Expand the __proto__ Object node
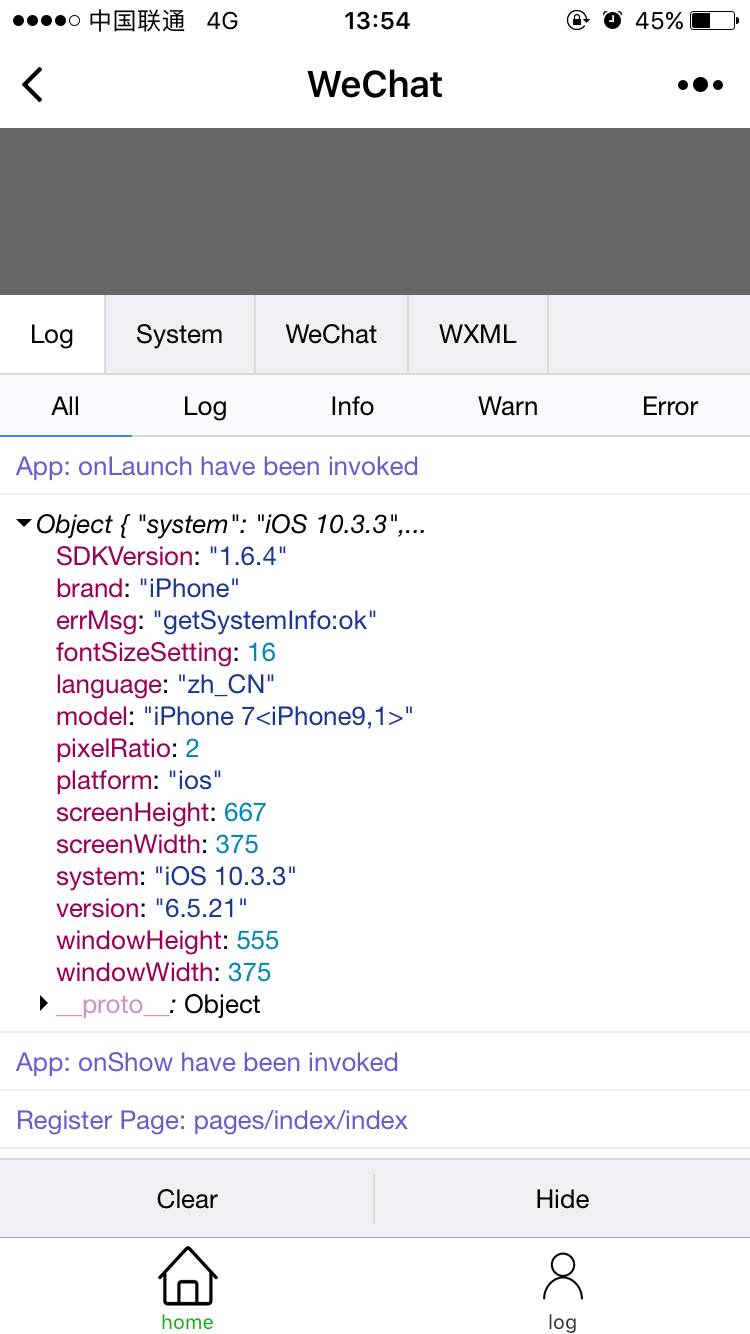The width and height of the screenshot is (750, 1334). click(x=44, y=1003)
